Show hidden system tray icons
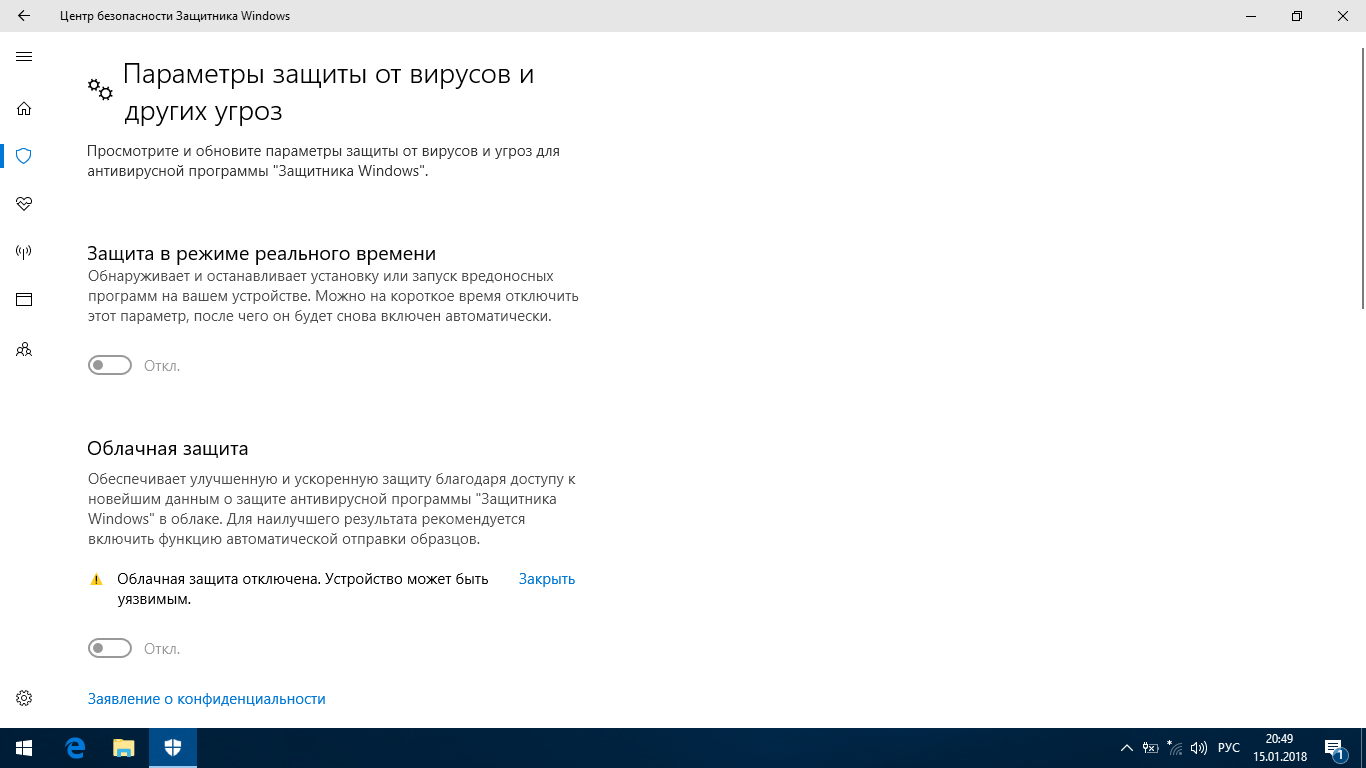The height and width of the screenshot is (768, 1366). pos(1127,748)
